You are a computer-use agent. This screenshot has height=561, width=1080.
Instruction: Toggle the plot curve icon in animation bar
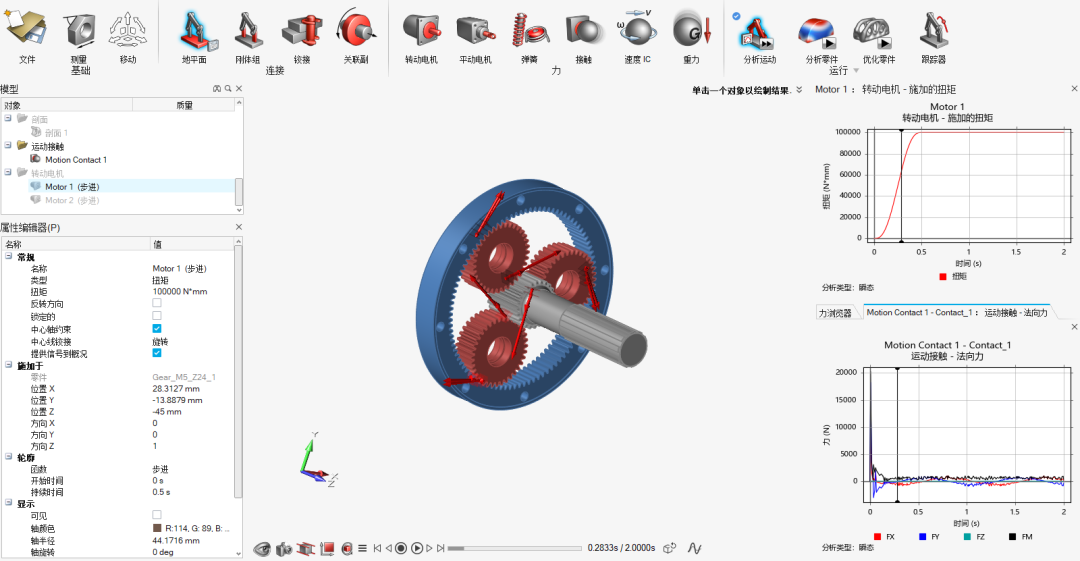pos(694,549)
